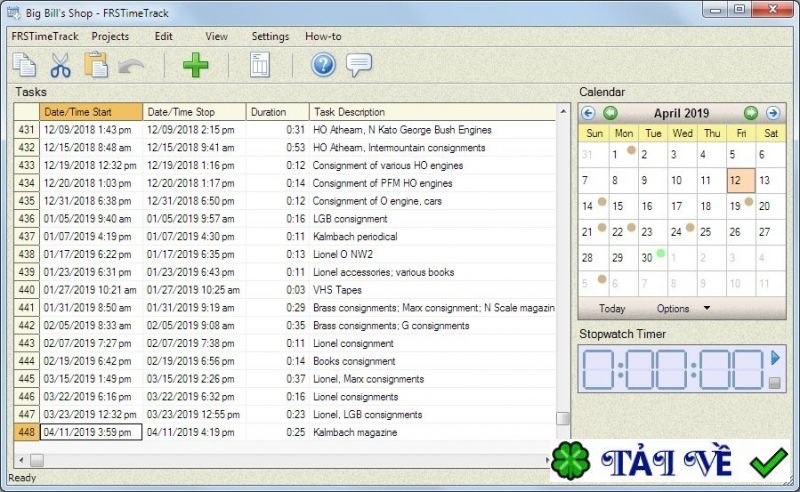Screen dimensions: 800x492
Task: Open the View menu
Action: 216,36
